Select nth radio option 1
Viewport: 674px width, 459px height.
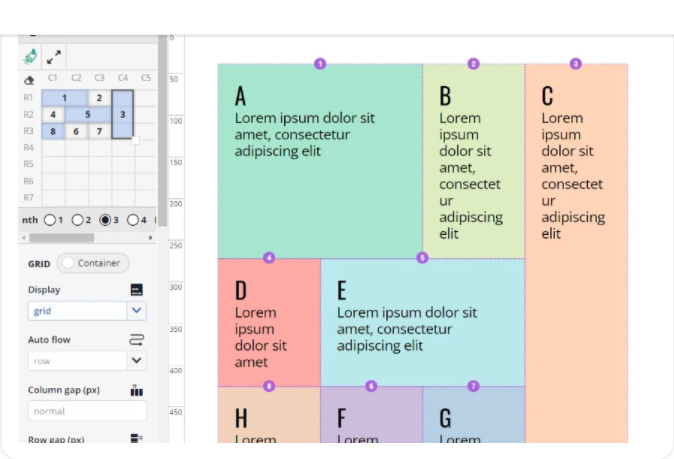pyautogui.click(x=50, y=220)
